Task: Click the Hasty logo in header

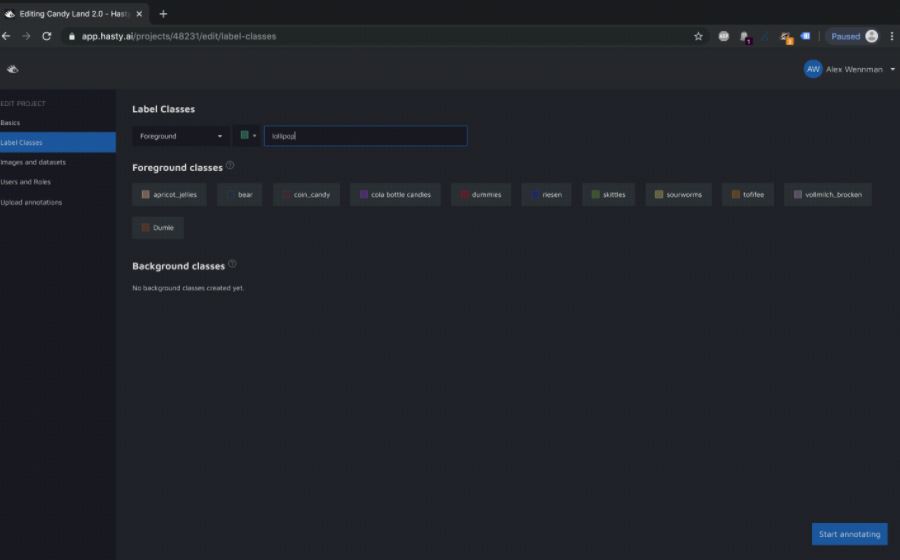Action: coord(13,69)
